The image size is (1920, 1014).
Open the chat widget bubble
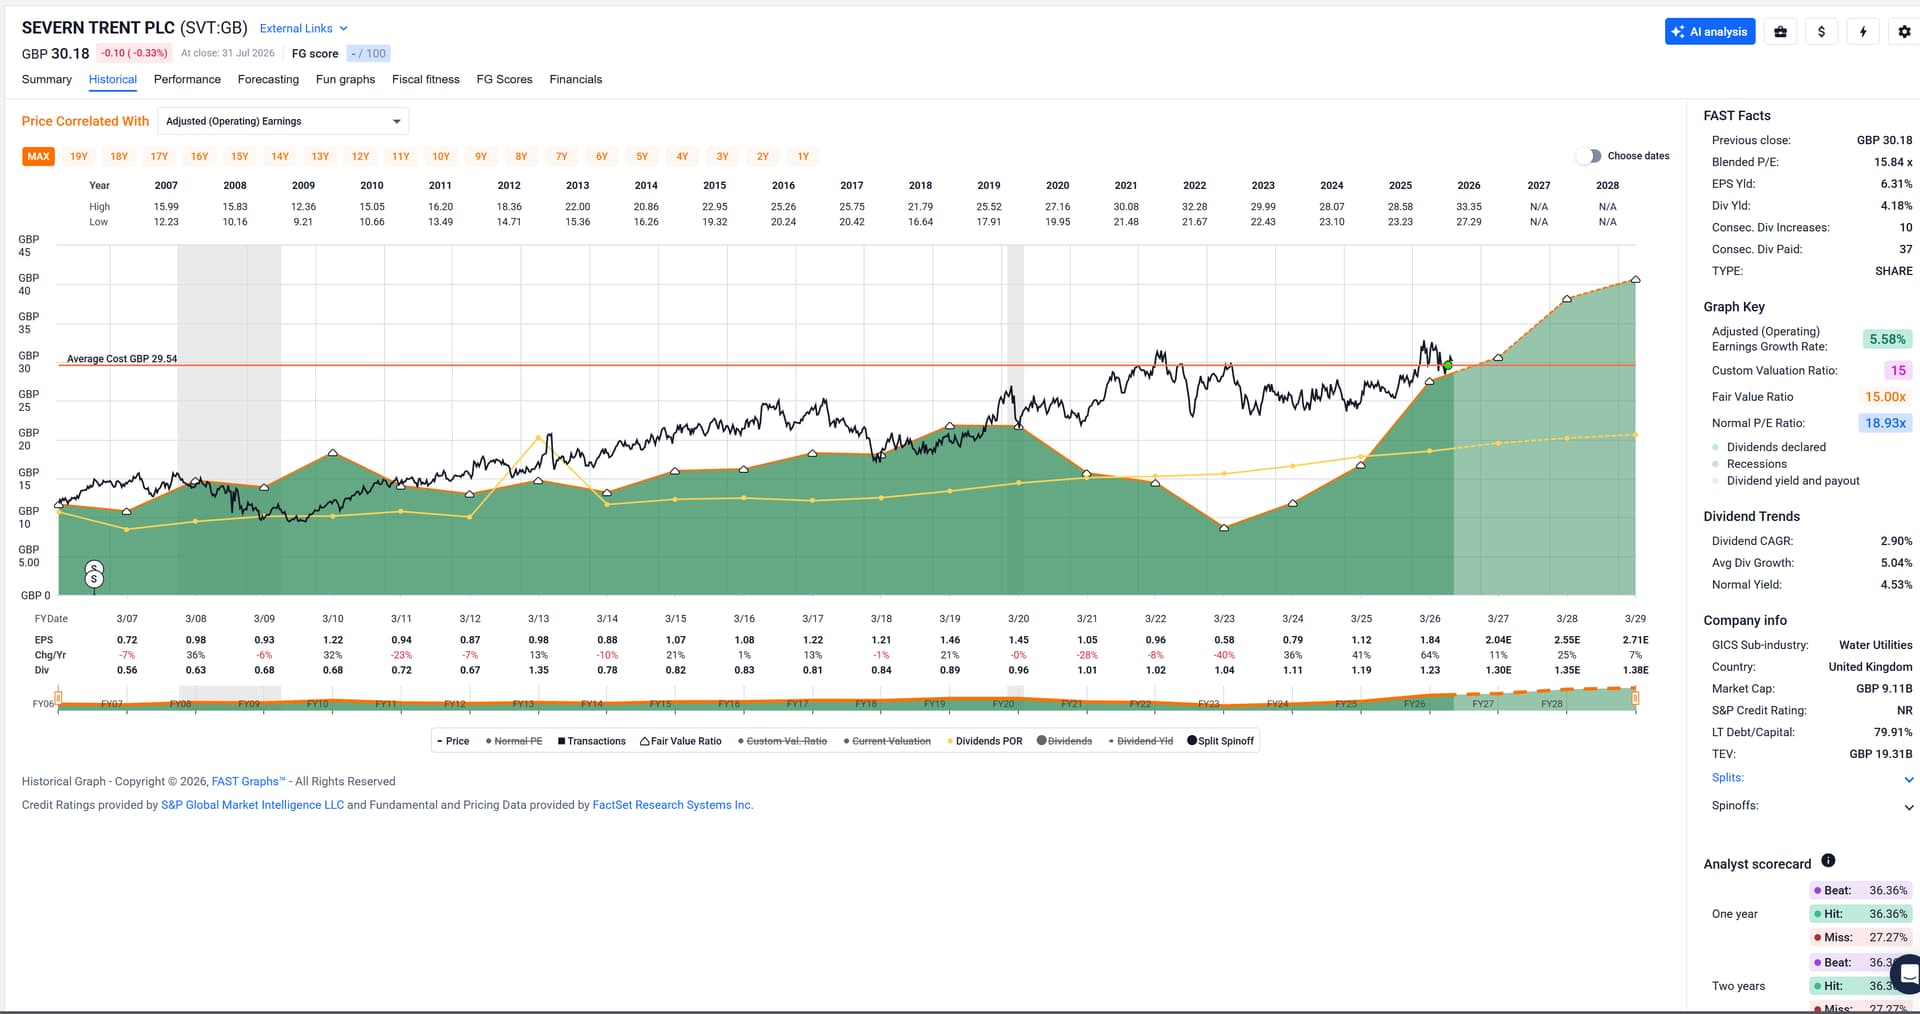(1908, 973)
